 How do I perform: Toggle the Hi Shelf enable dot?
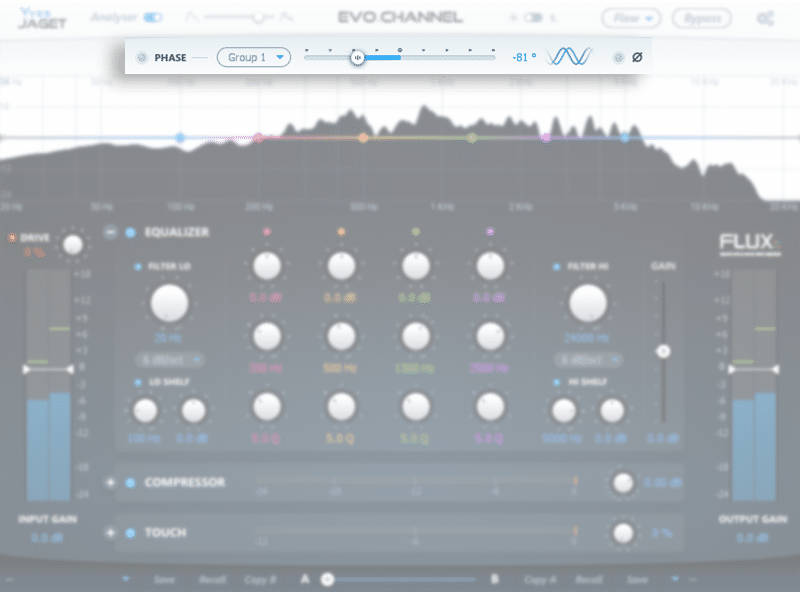[557, 382]
